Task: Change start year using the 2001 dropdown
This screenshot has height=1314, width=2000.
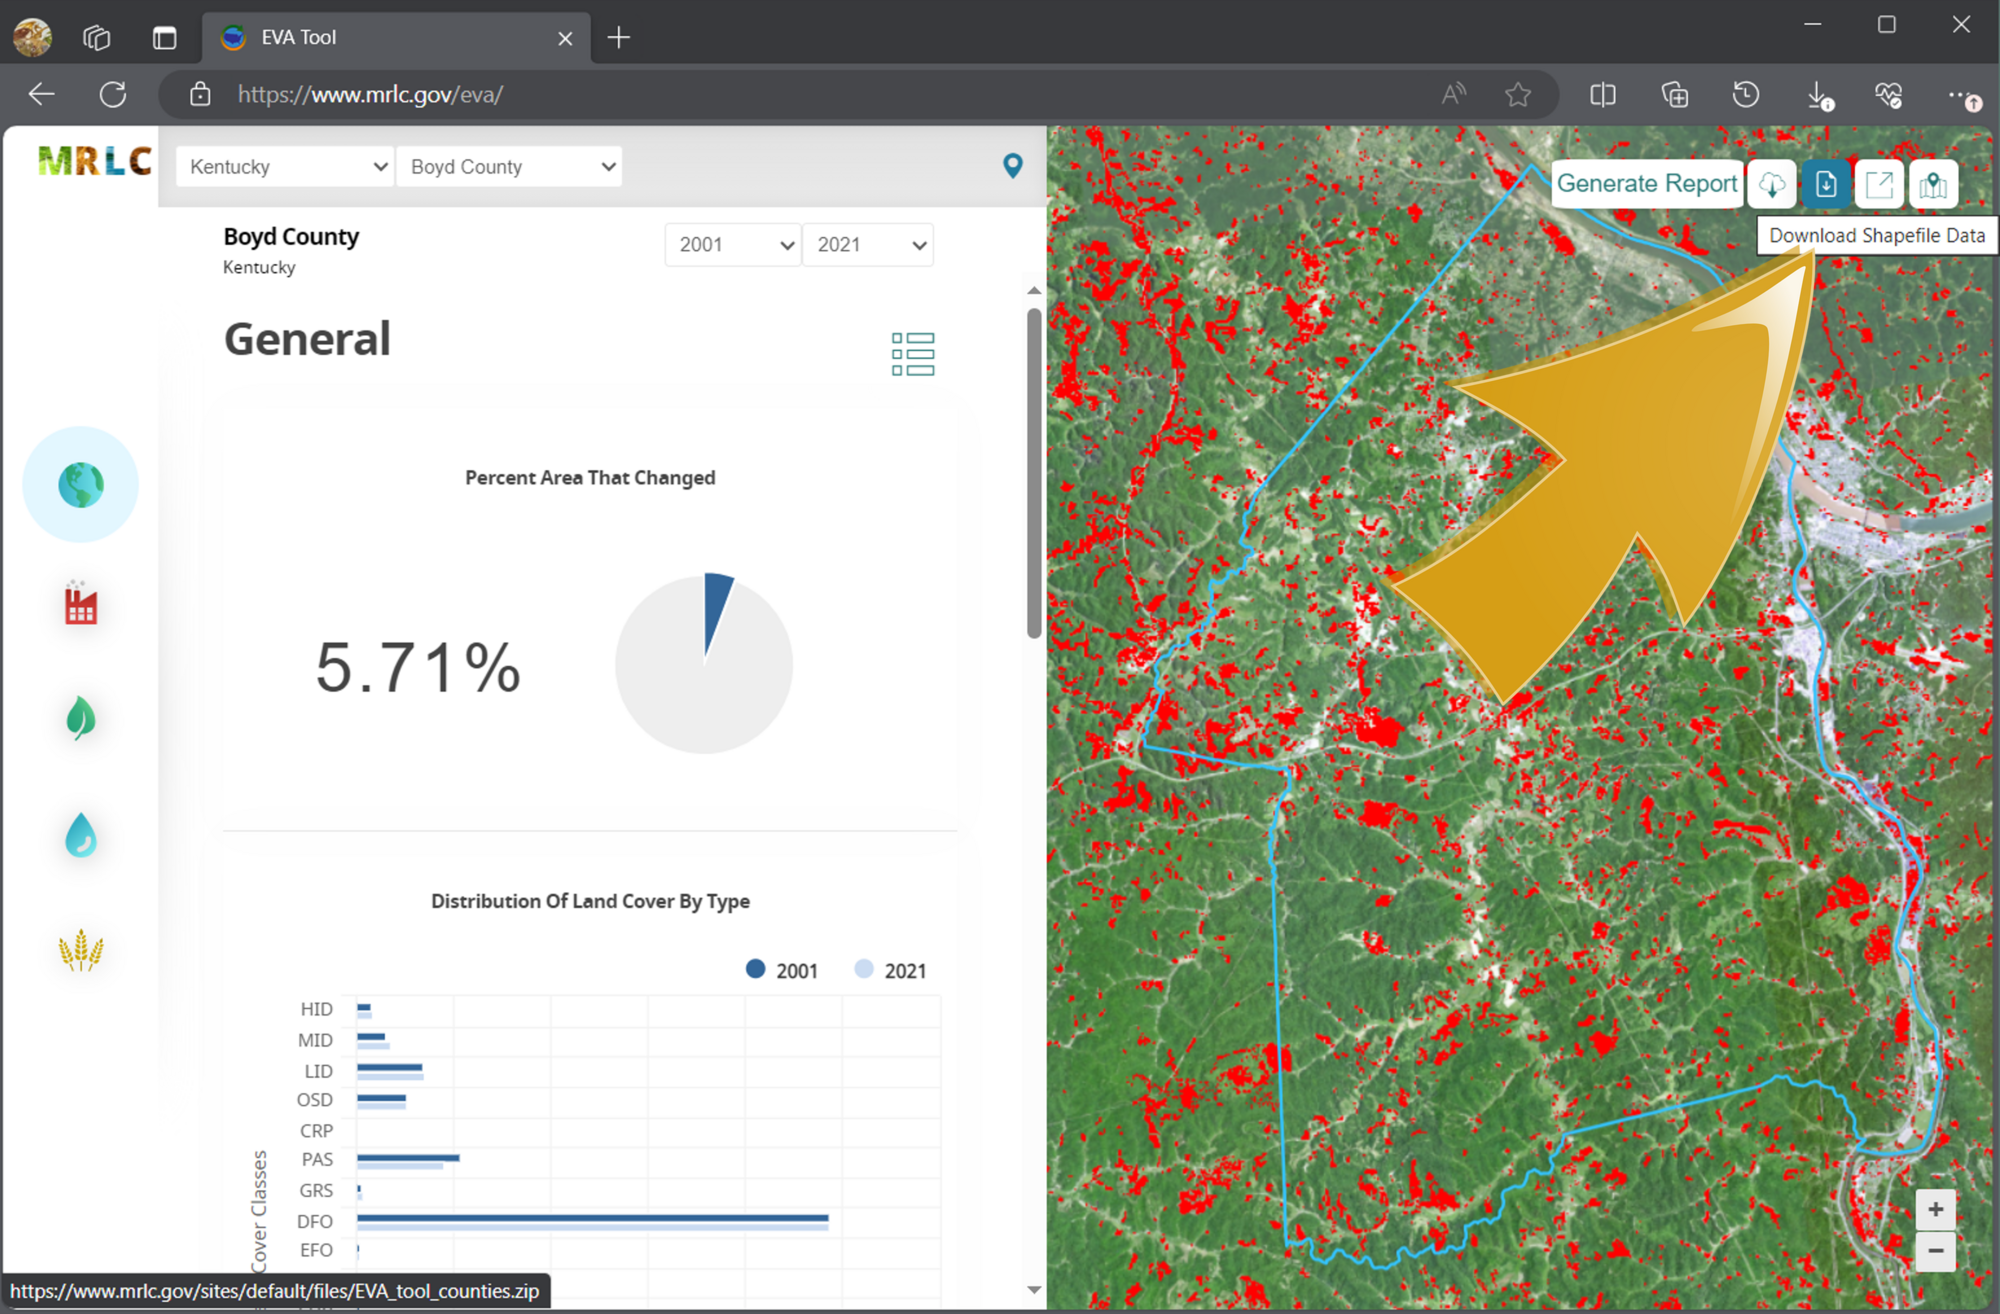Action: 732,244
